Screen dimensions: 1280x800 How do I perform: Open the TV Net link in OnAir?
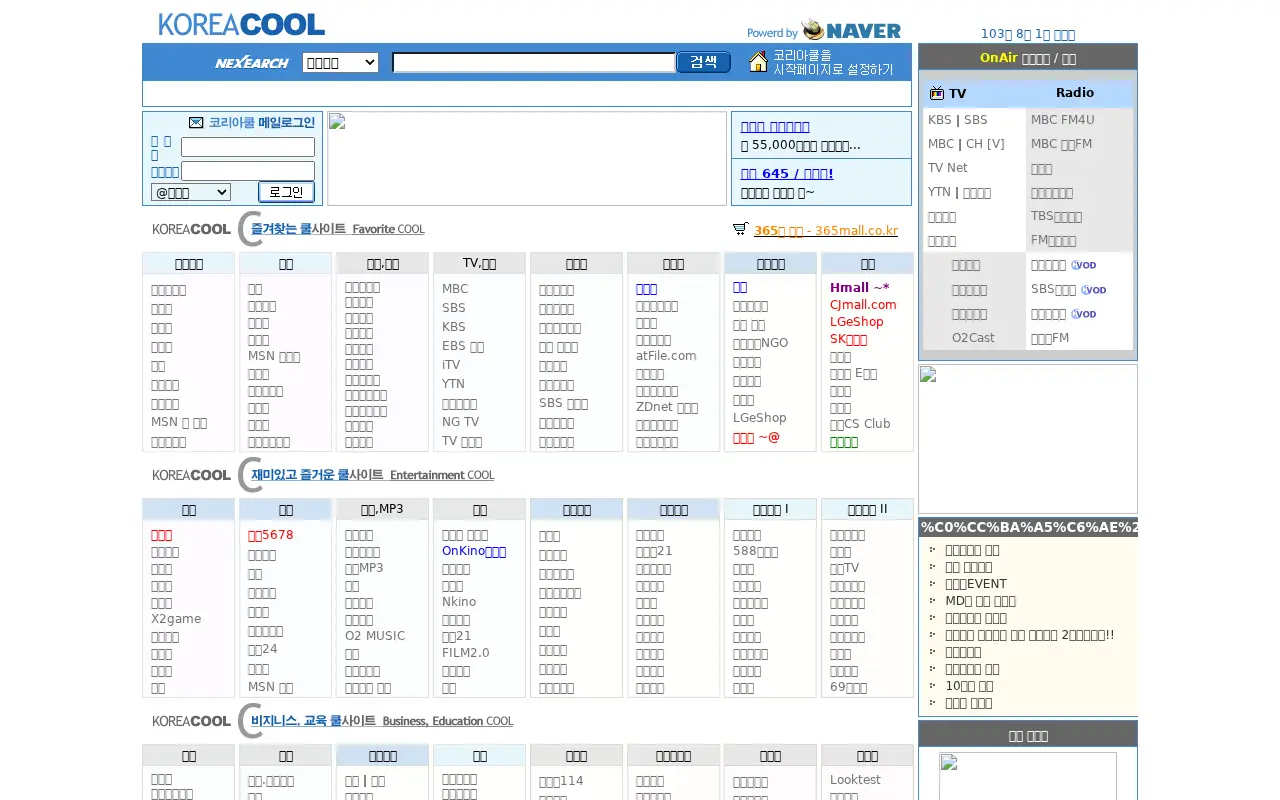tap(948, 168)
